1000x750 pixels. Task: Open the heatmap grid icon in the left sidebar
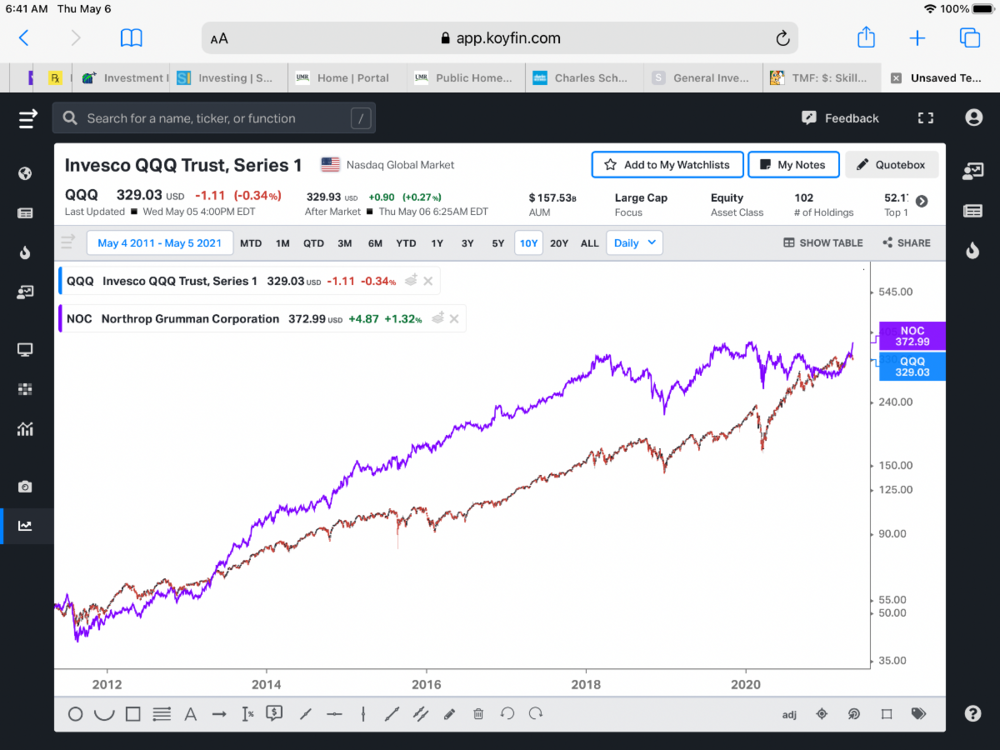(x=25, y=389)
